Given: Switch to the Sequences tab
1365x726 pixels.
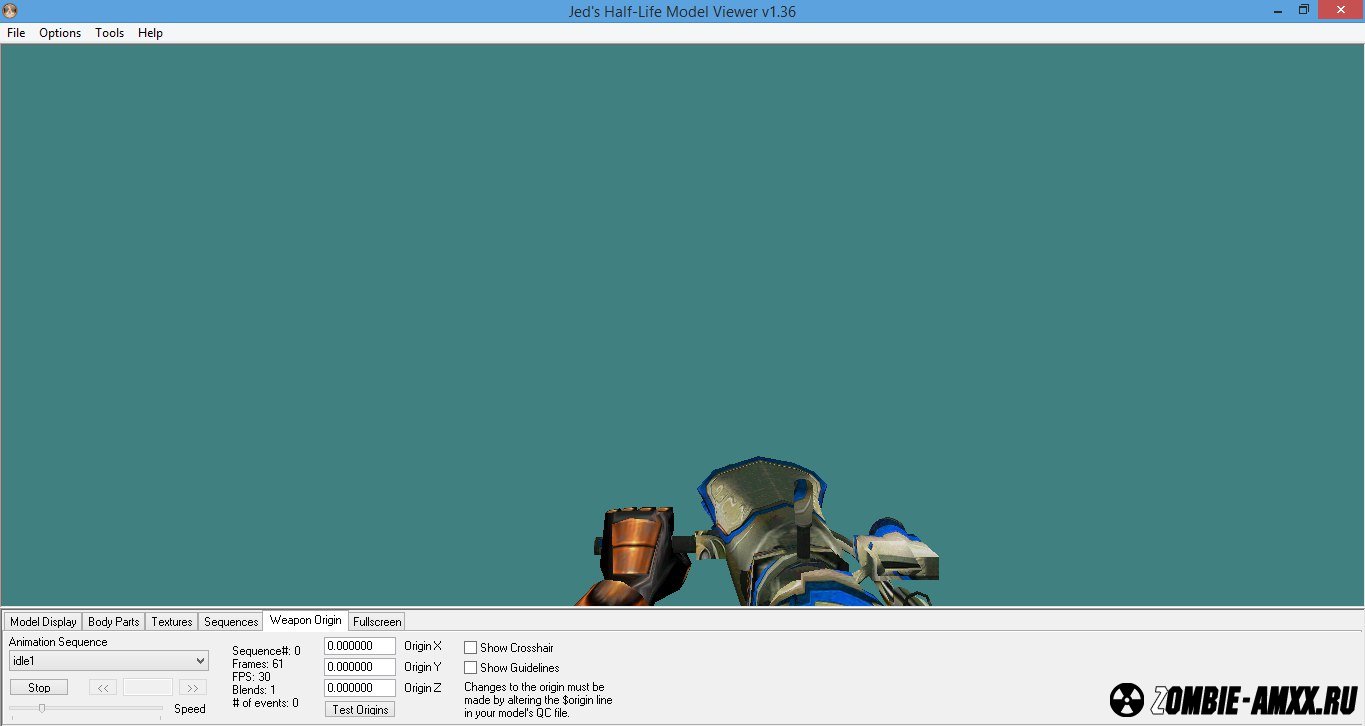Looking at the screenshot, I should [231, 621].
